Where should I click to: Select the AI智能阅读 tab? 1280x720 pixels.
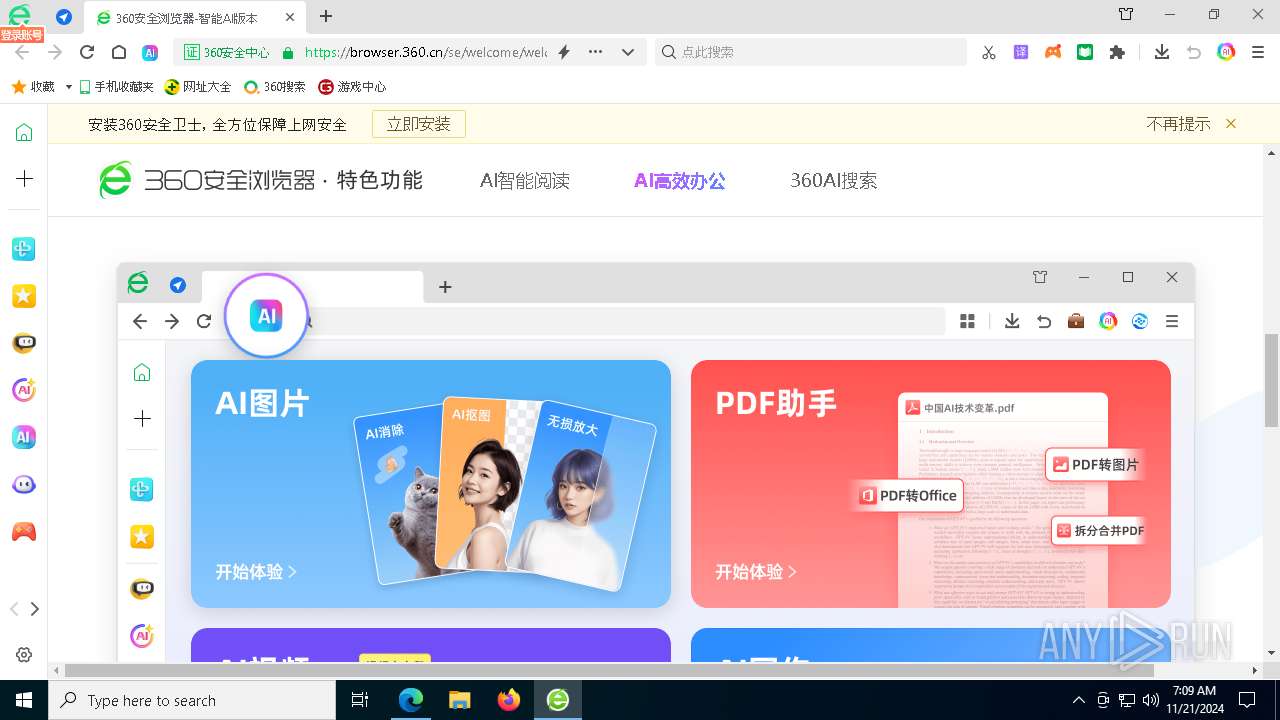point(525,181)
